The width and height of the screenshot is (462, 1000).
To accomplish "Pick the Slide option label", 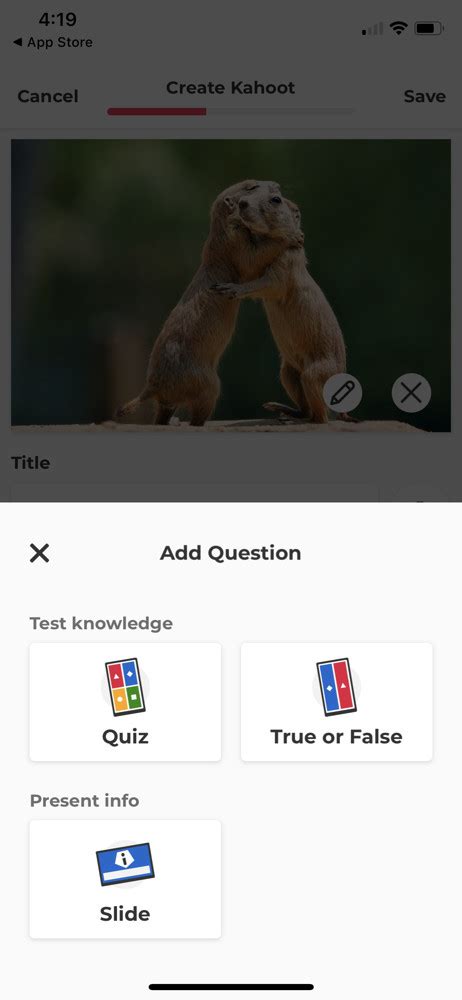I will coord(125,914).
